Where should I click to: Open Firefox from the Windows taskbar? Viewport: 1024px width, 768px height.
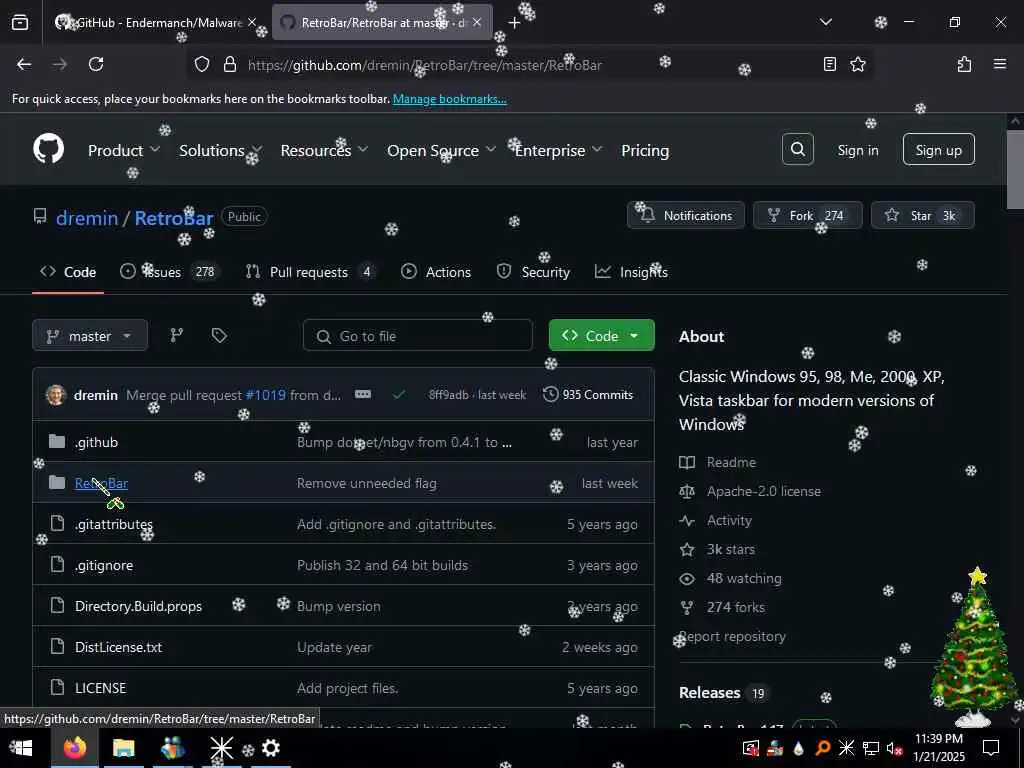click(x=75, y=748)
